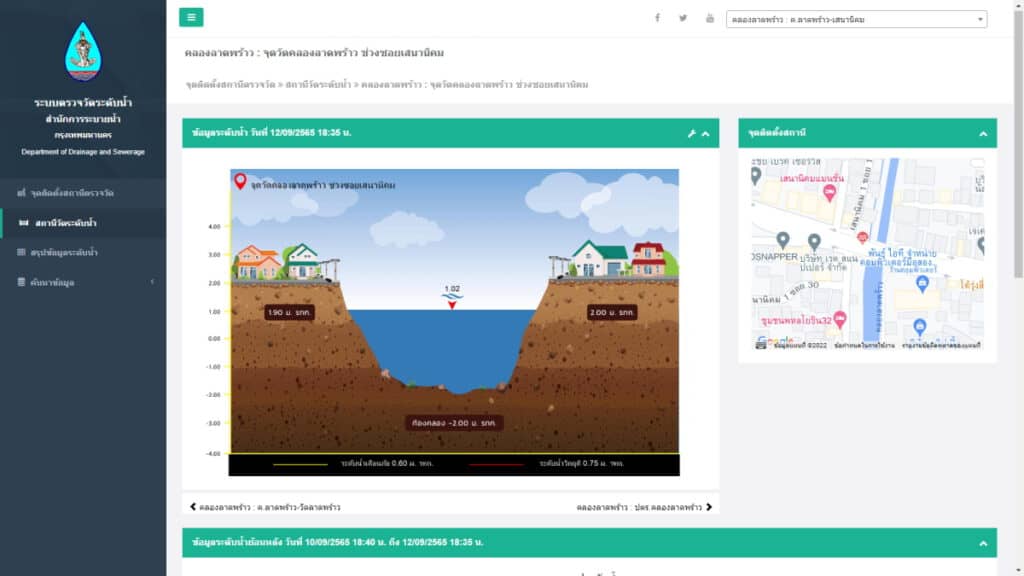Collapse the historical water level panel

(x=982, y=542)
